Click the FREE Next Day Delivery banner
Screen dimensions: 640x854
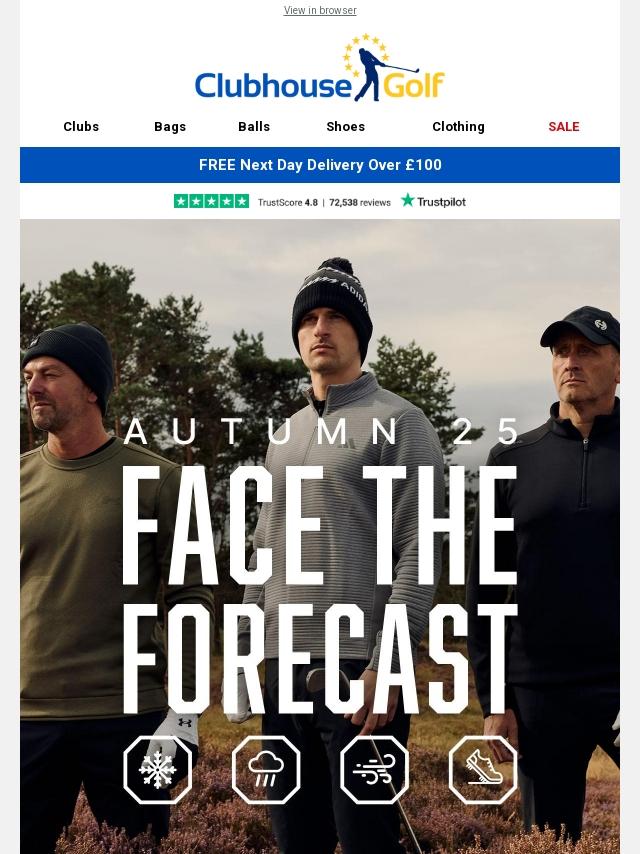click(320, 164)
